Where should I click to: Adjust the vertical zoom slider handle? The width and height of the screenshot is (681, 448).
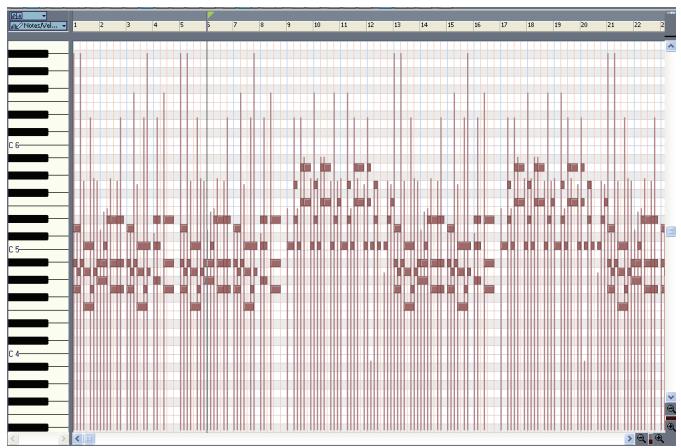(671, 418)
